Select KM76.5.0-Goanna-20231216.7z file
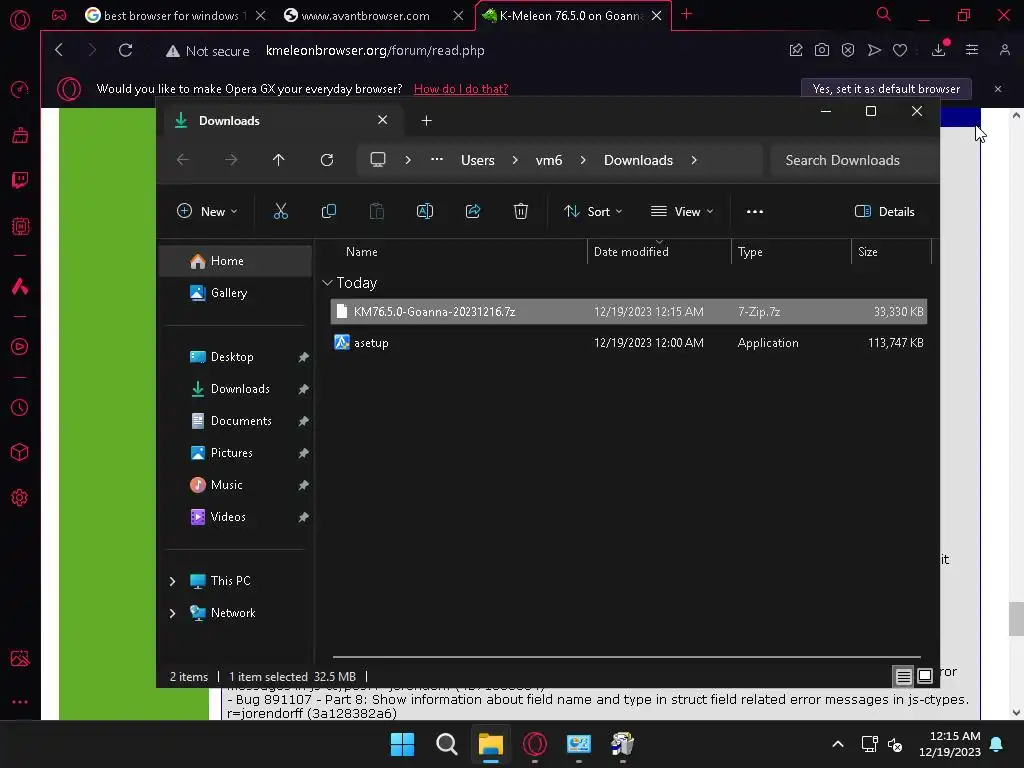 (629, 312)
